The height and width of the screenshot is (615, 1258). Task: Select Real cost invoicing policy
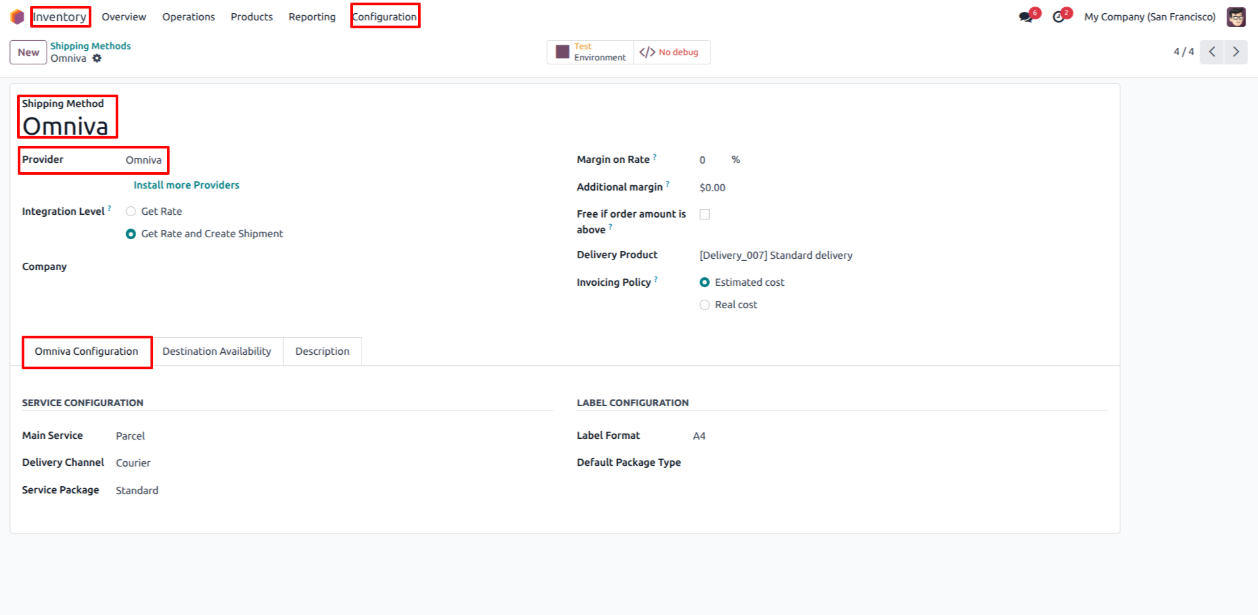click(705, 305)
